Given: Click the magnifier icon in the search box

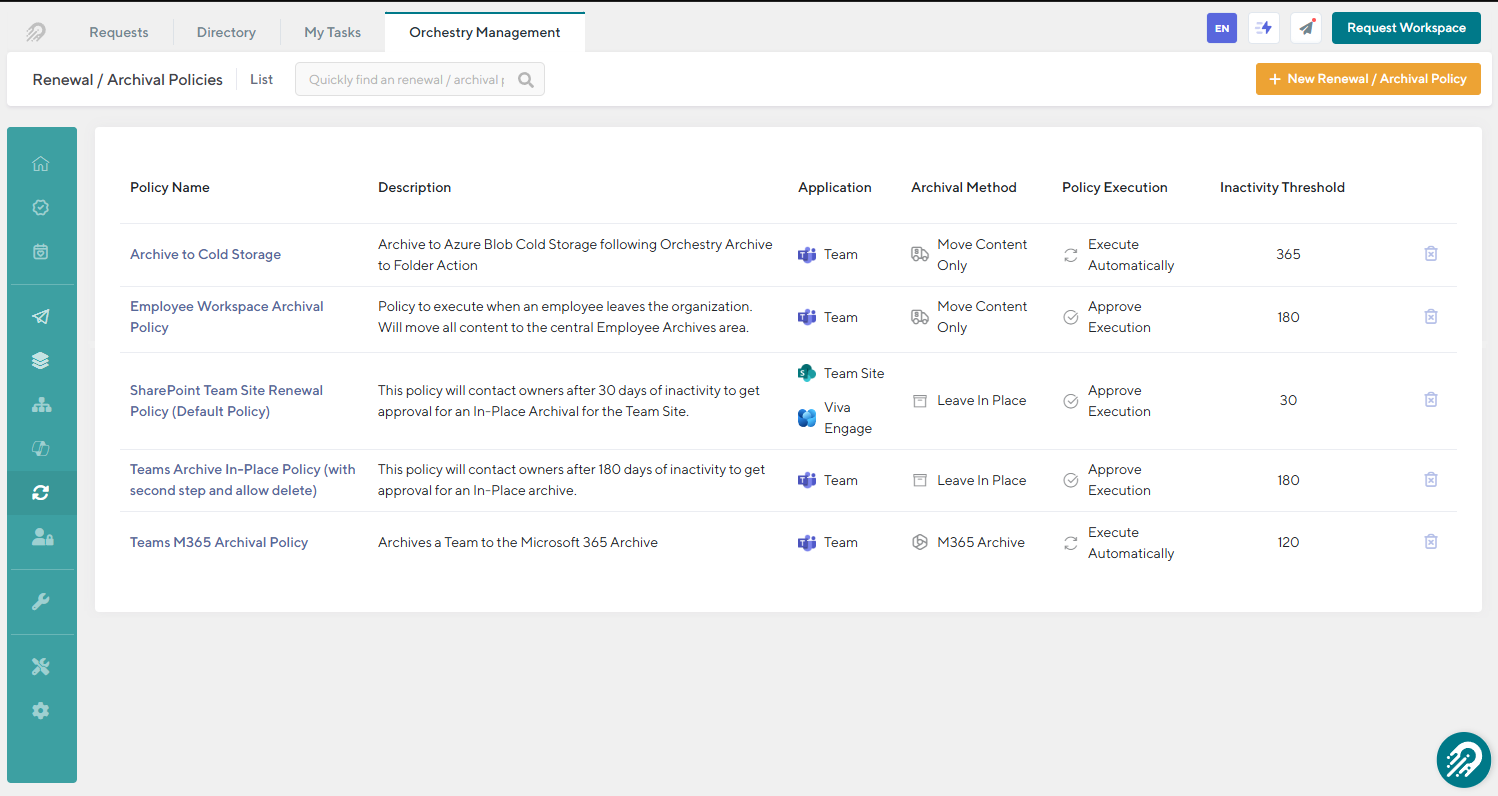Looking at the screenshot, I should (526, 80).
